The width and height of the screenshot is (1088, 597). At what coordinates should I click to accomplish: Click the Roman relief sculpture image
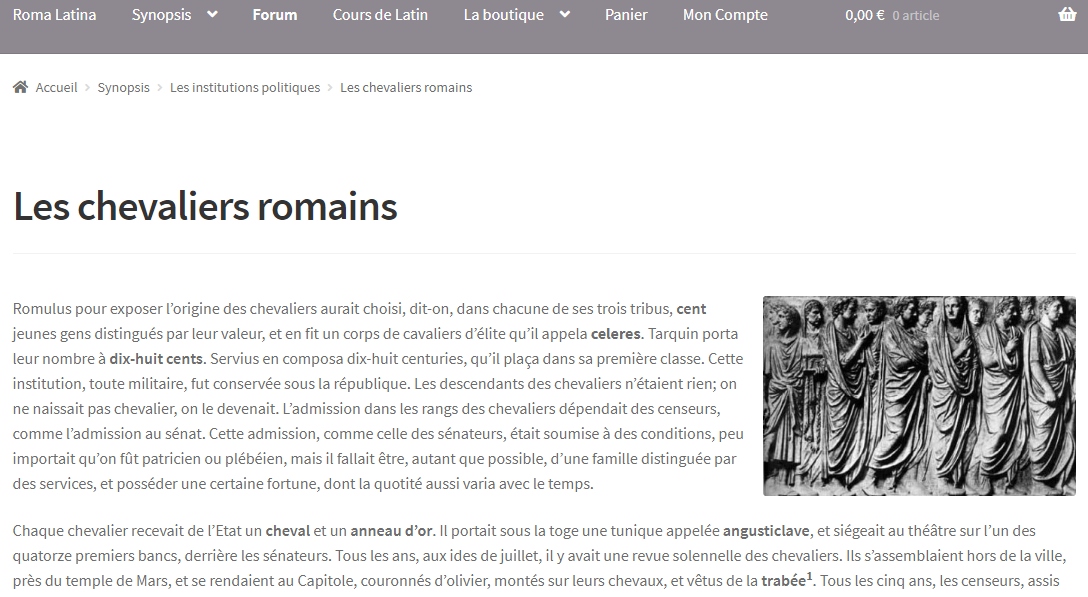[x=919, y=396]
